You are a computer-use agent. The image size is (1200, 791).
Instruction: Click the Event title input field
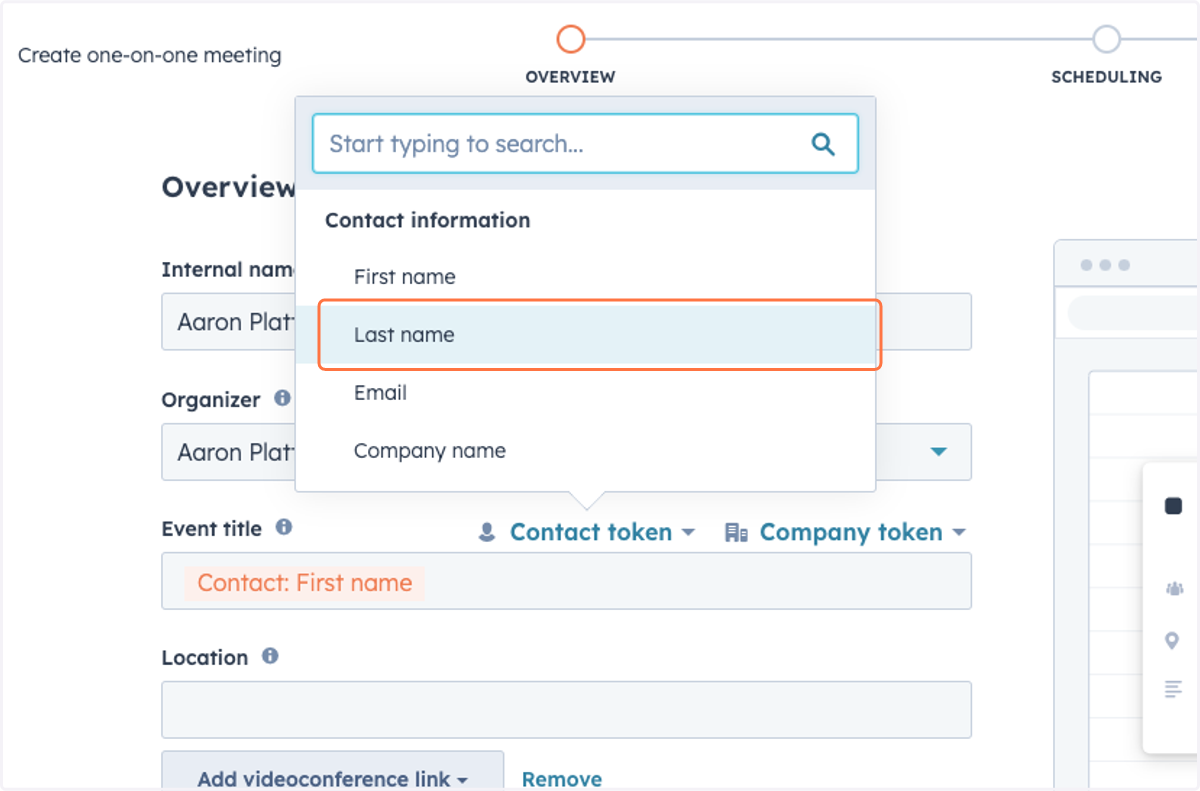point(566,581)
